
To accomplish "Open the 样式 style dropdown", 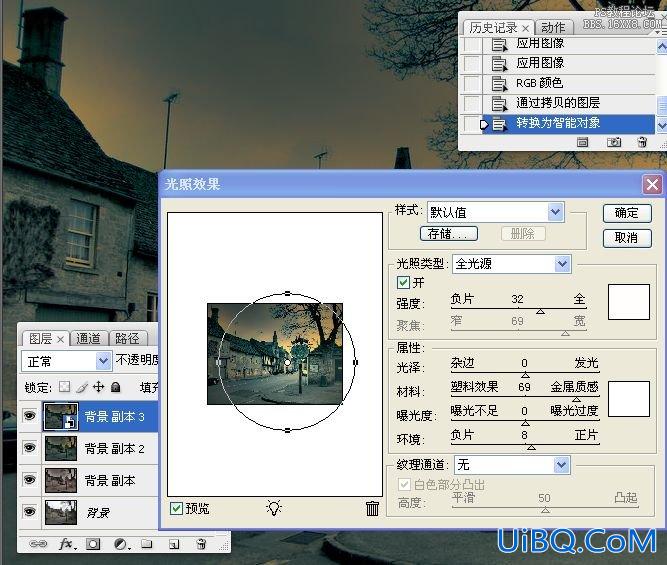I will click(555, 211).
